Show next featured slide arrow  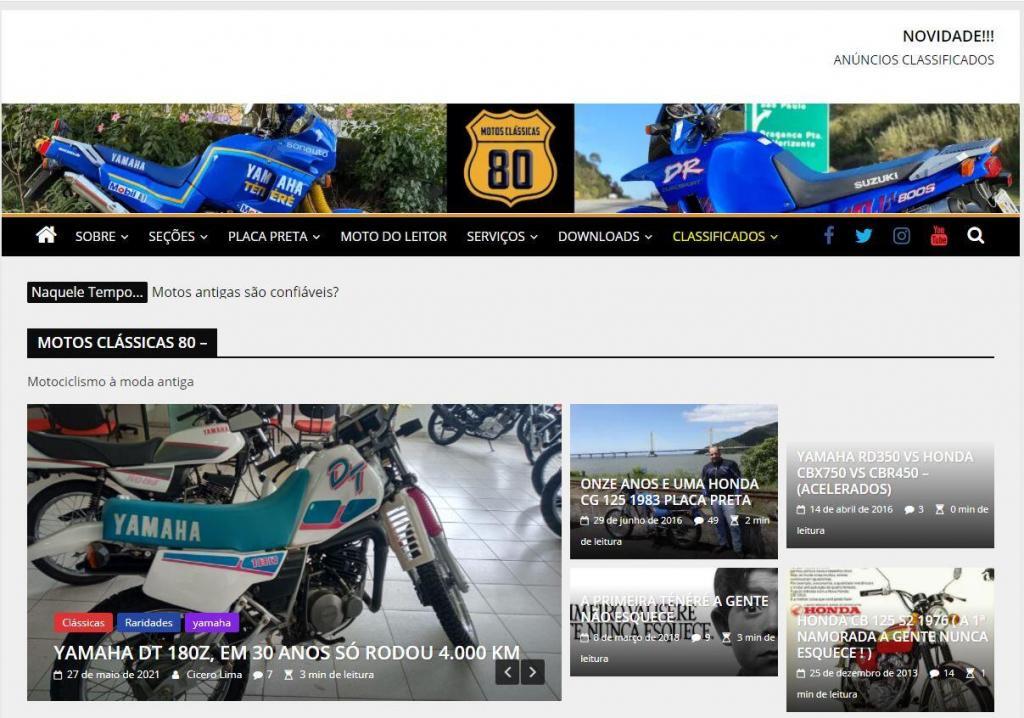click(533, 672)
